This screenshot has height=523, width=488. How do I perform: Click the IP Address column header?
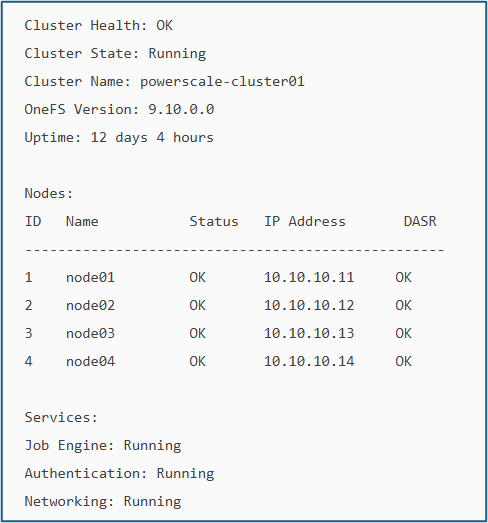coord(305,221)
